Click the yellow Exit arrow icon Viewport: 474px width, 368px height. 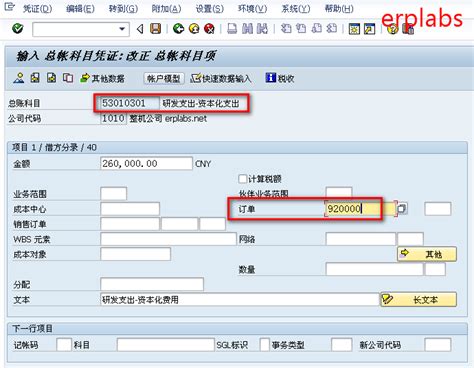[x=194, y=29]
